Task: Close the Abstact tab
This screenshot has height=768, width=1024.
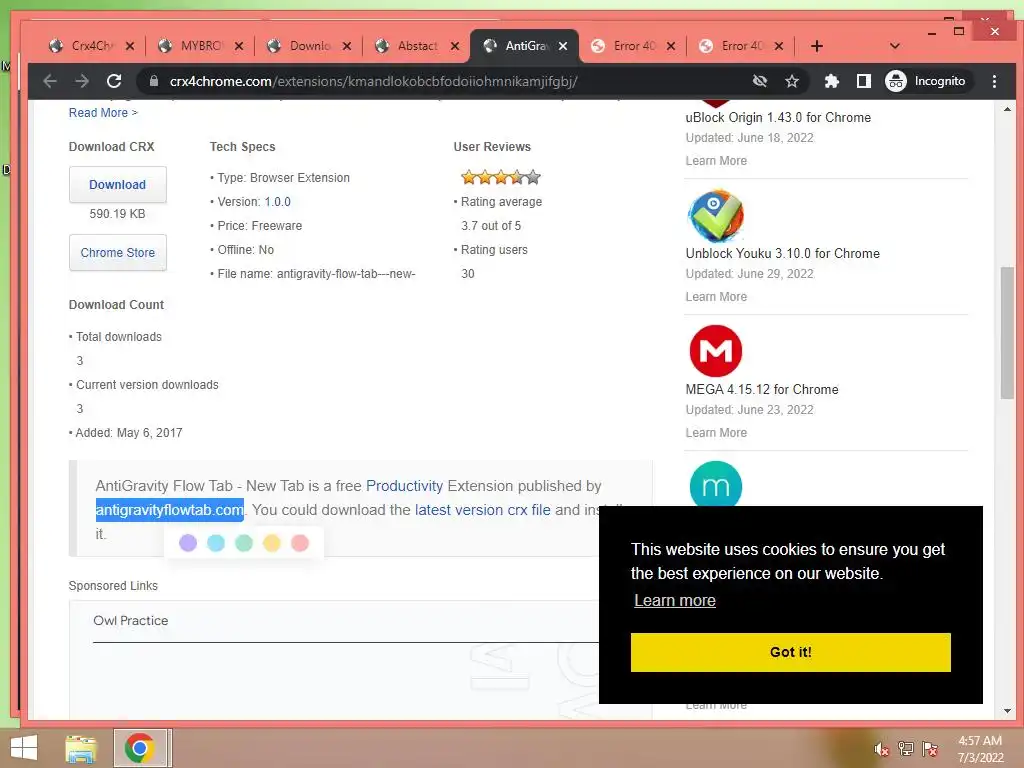Action: click(x=455, y=46)
